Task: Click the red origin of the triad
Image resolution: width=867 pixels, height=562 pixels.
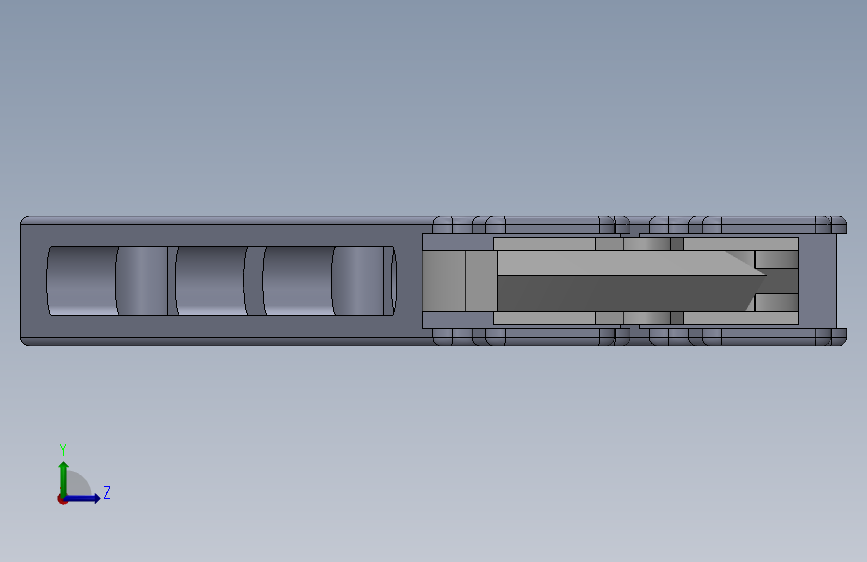Action: point(62,499)
